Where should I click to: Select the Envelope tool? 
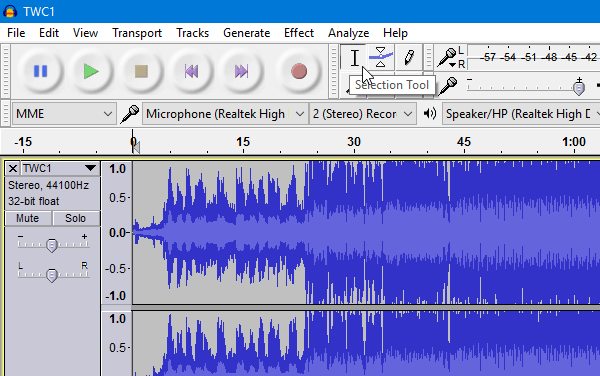(x=381, y=57)
